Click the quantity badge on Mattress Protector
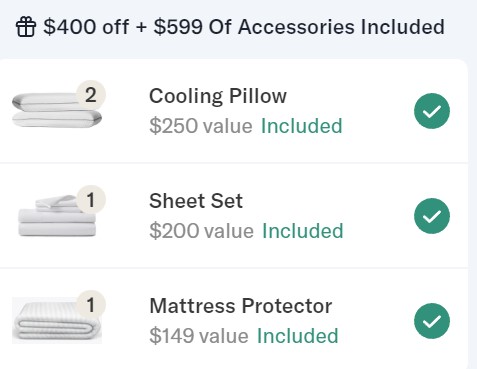 (91, 305)
